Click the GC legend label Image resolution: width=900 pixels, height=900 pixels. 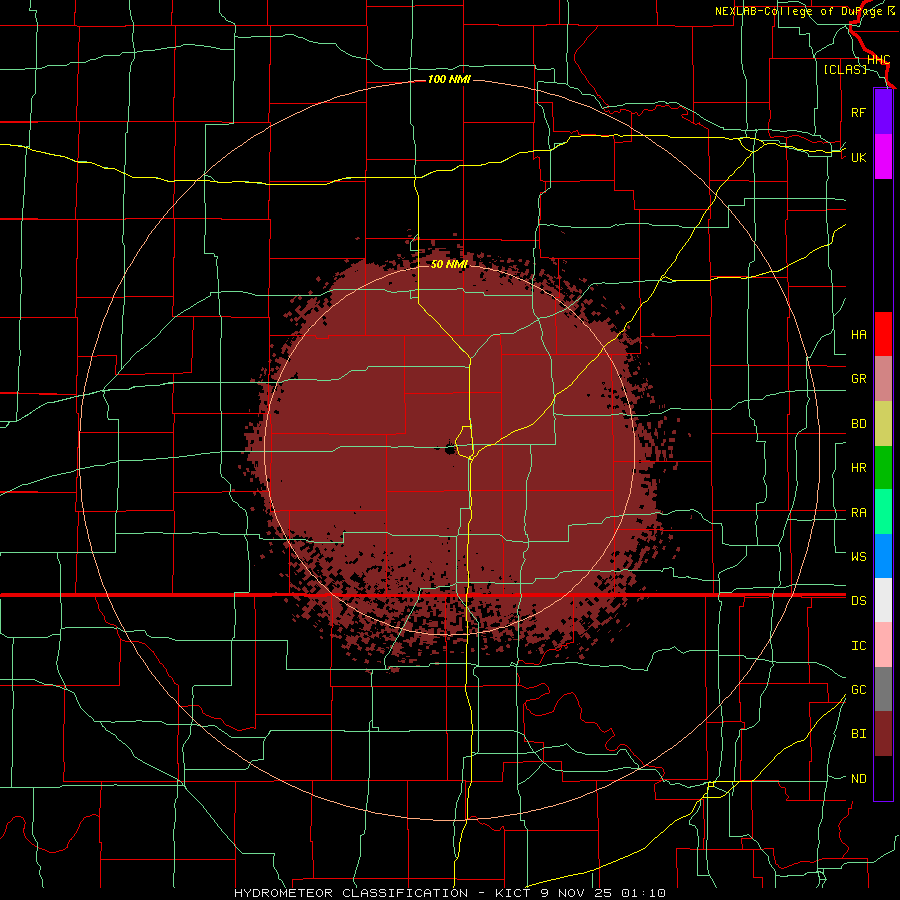click(x=858, y=690)
